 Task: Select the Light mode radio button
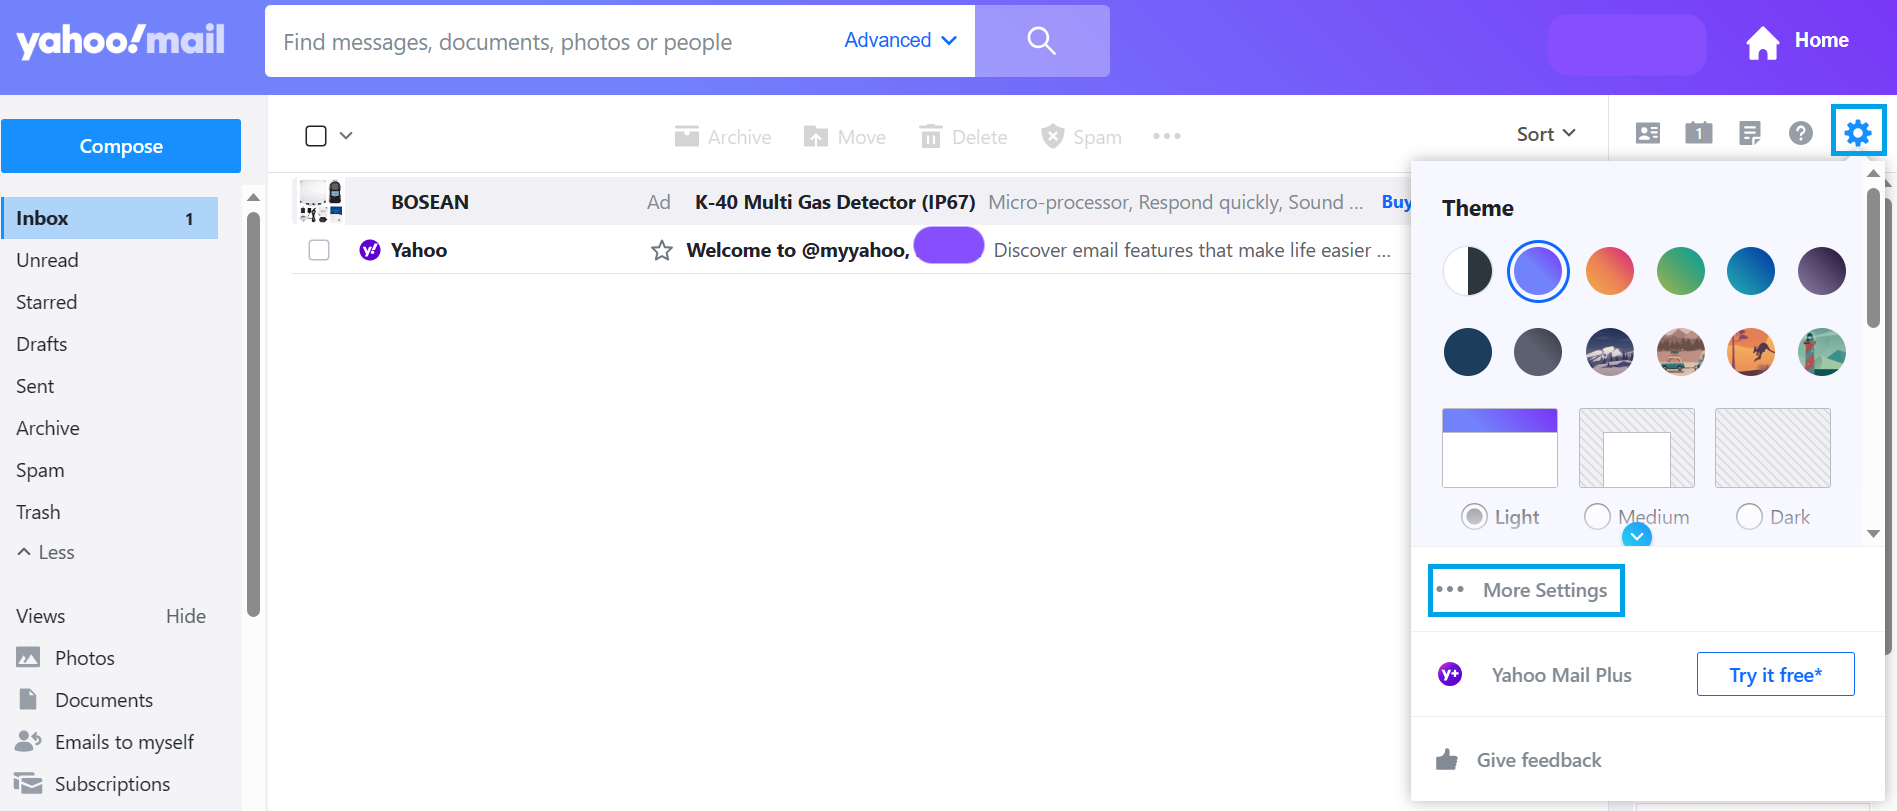[x=1474, y=516]
